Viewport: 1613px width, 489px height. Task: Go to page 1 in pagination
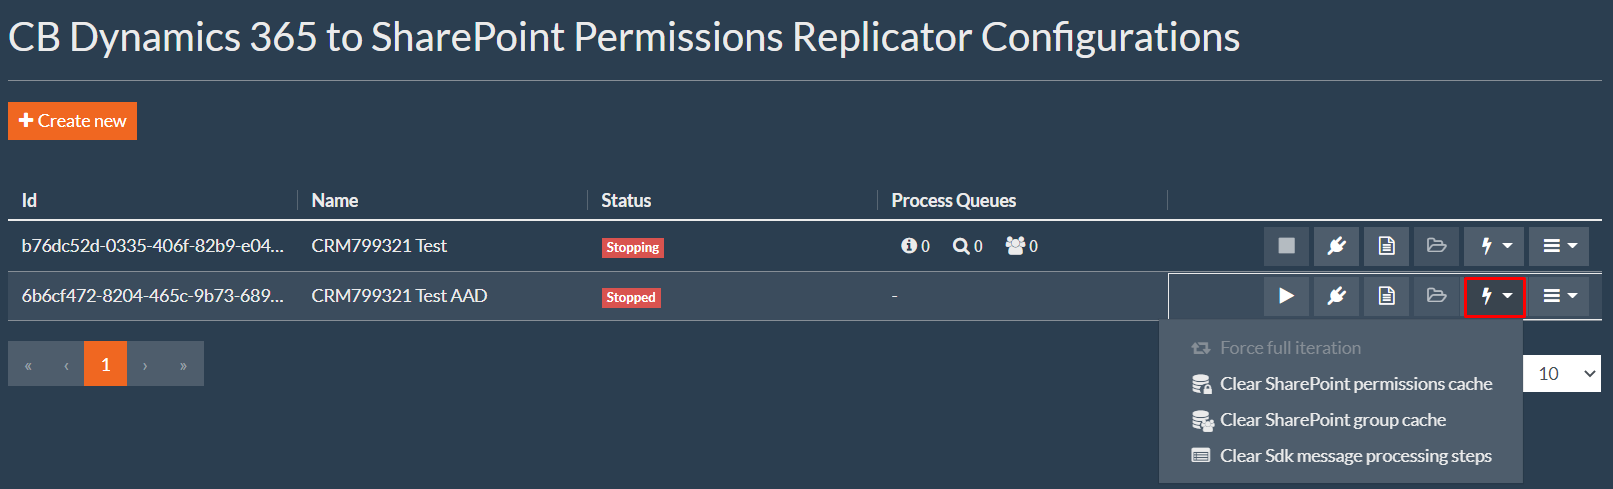[105, 364]
